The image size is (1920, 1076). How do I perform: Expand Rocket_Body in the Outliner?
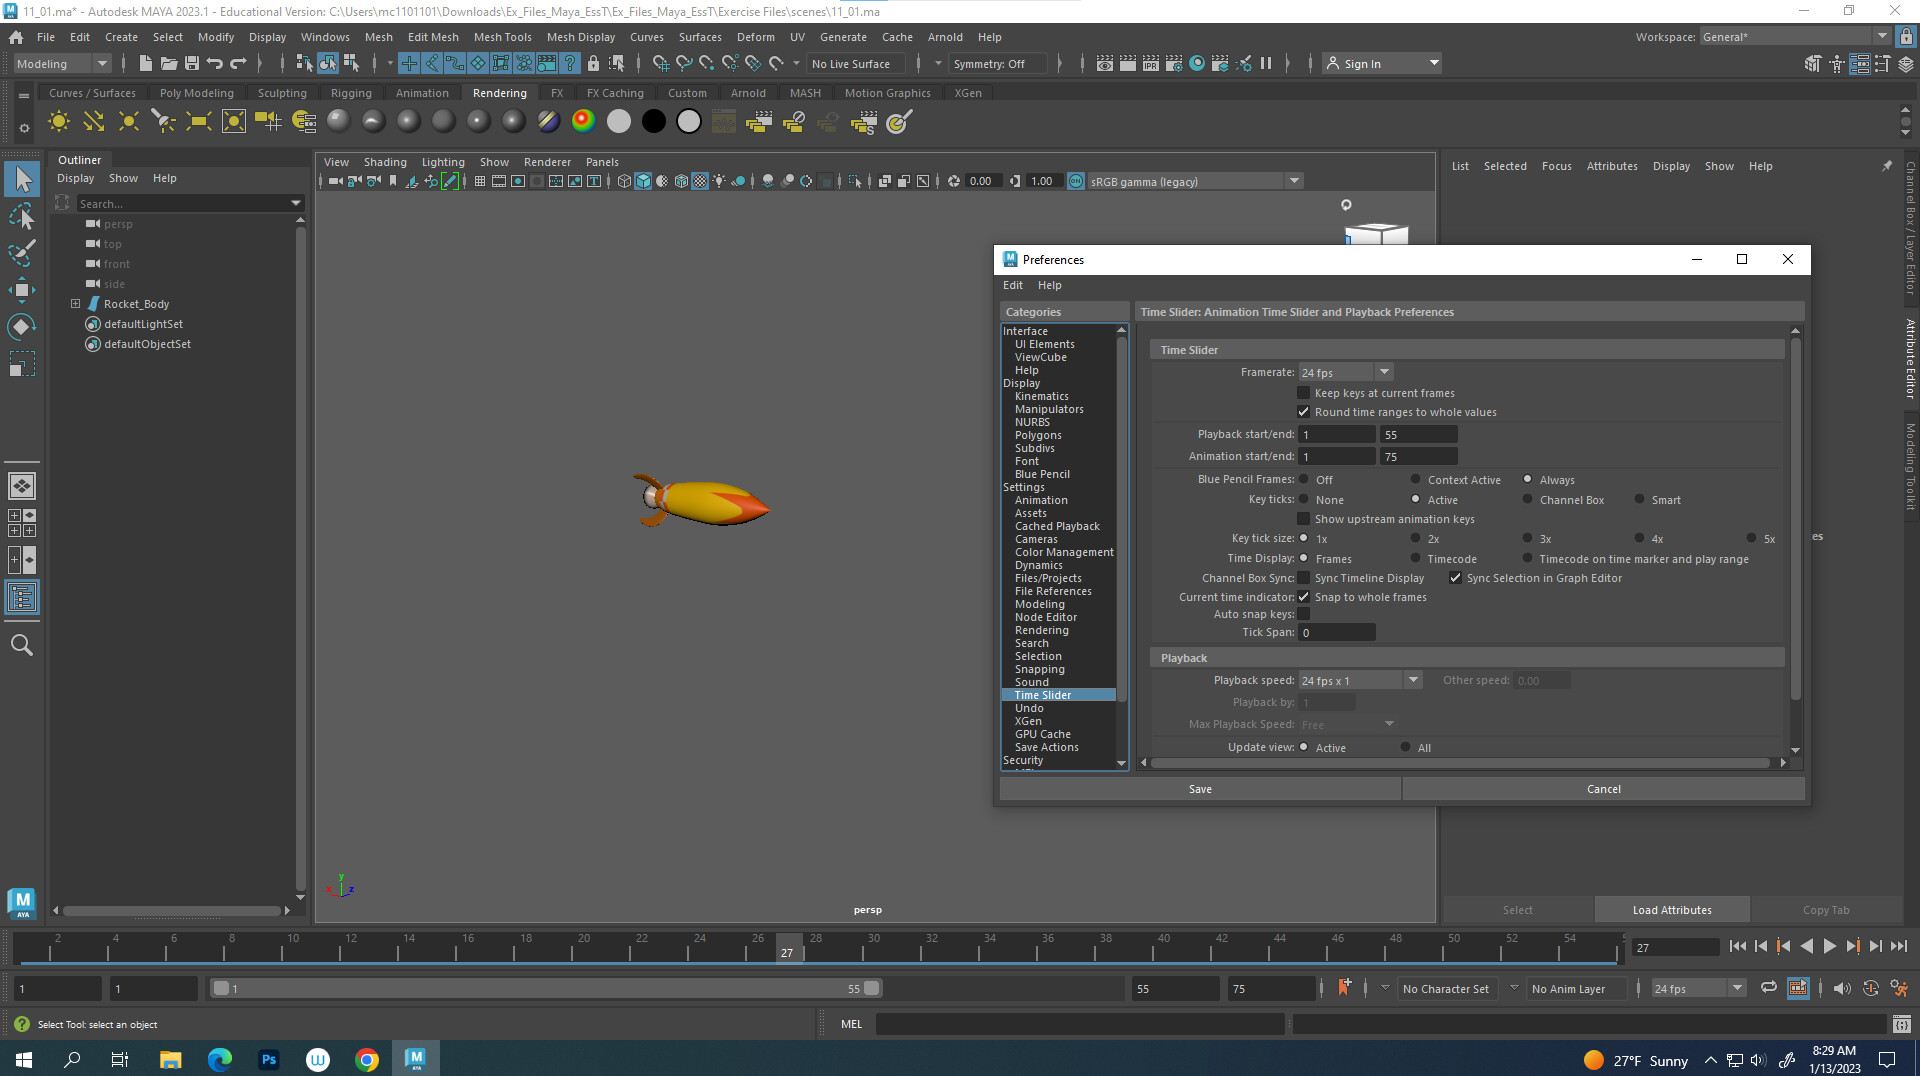coord(75,303)
